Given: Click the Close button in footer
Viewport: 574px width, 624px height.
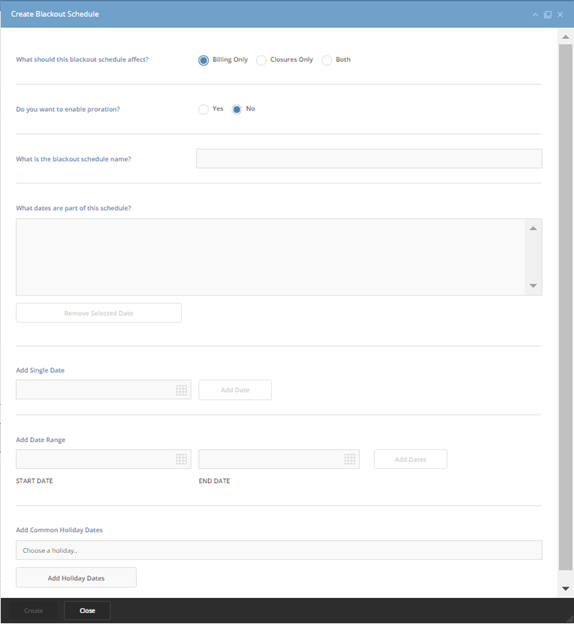Looking at the screenshot, I should point(87,610).
